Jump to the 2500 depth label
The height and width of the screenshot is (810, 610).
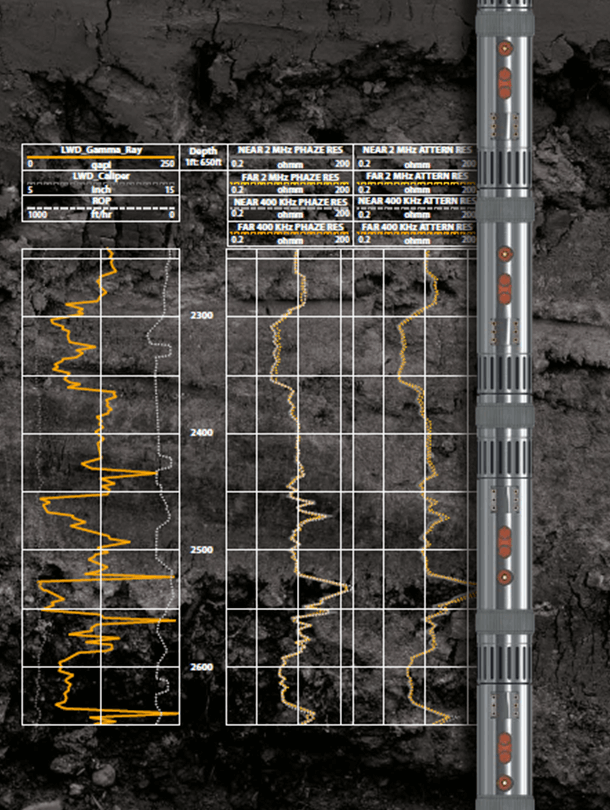[x=202, y=550]
